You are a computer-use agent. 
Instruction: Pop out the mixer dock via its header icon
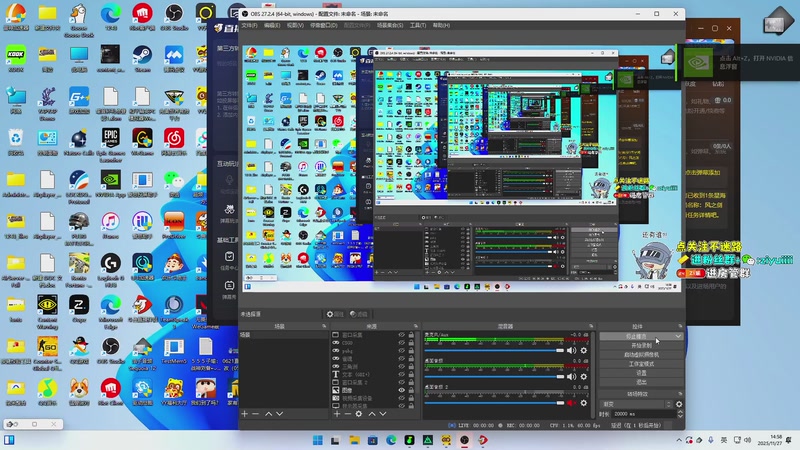click(x=591, y=326)
